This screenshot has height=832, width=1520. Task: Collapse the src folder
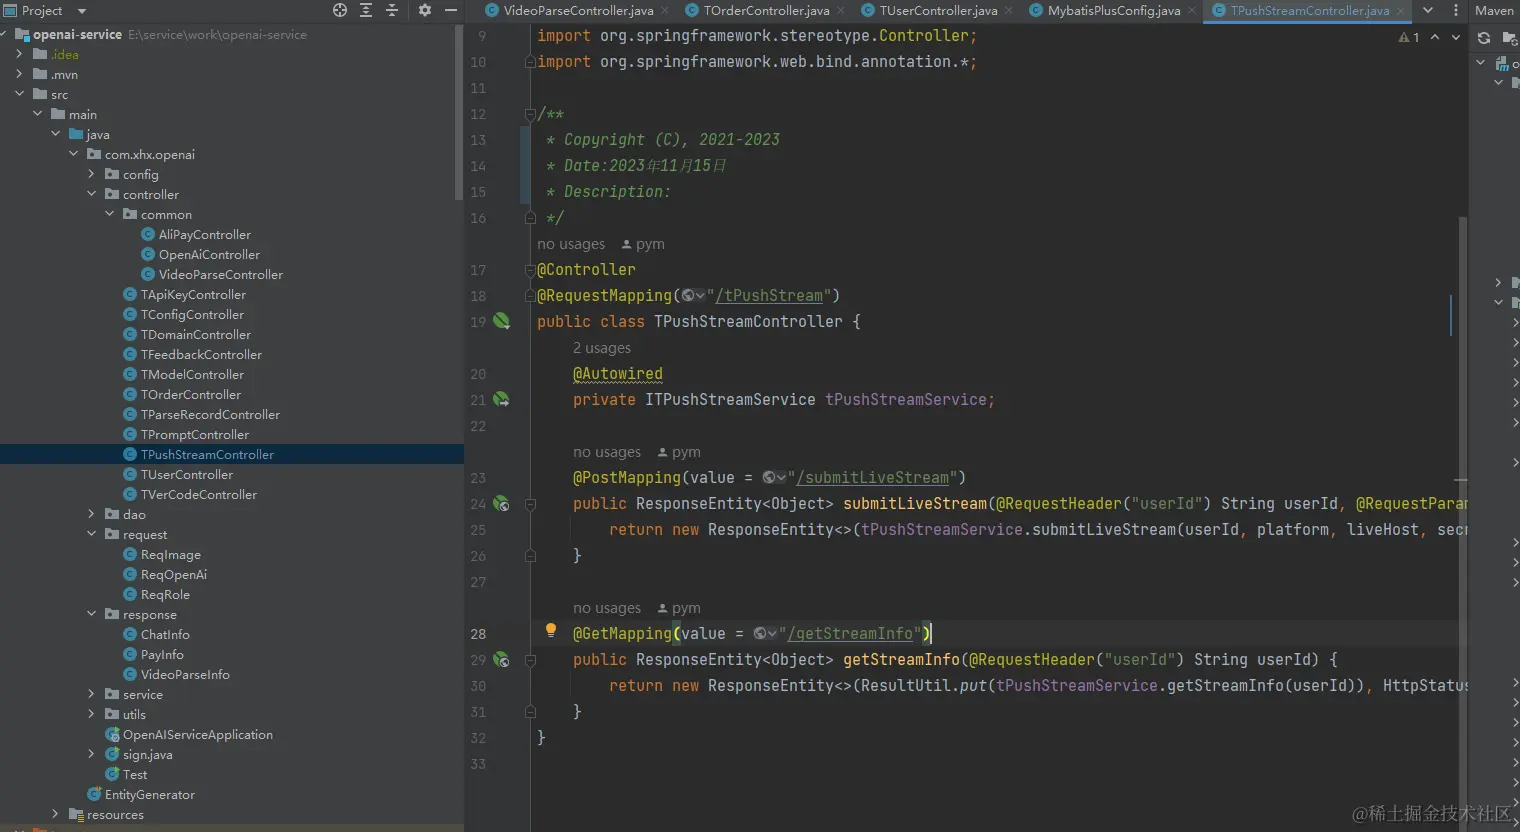[x=20, y=94]
